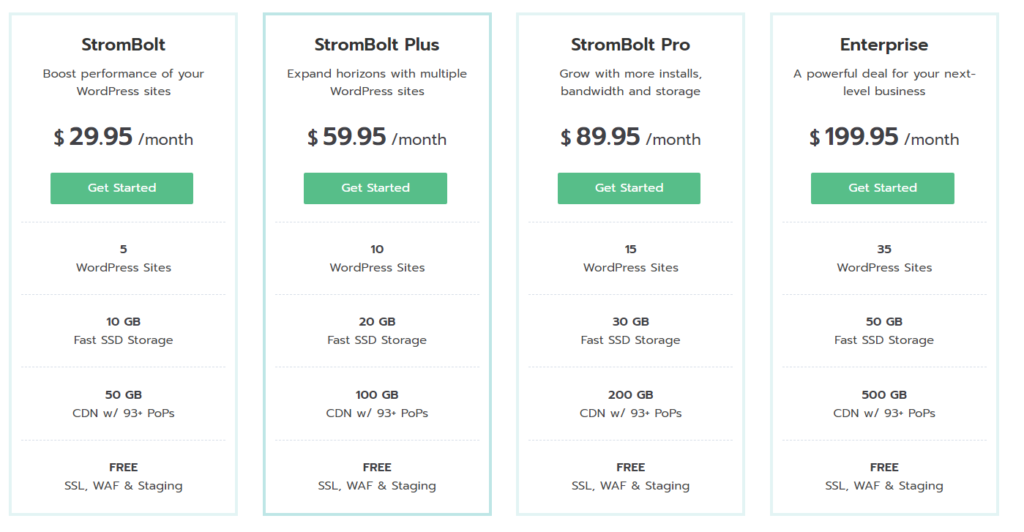Image resolution: width=1024 pixels, height=532 pixels.
Task: Select the StromBolt Pro plan title
Action: 630,45
